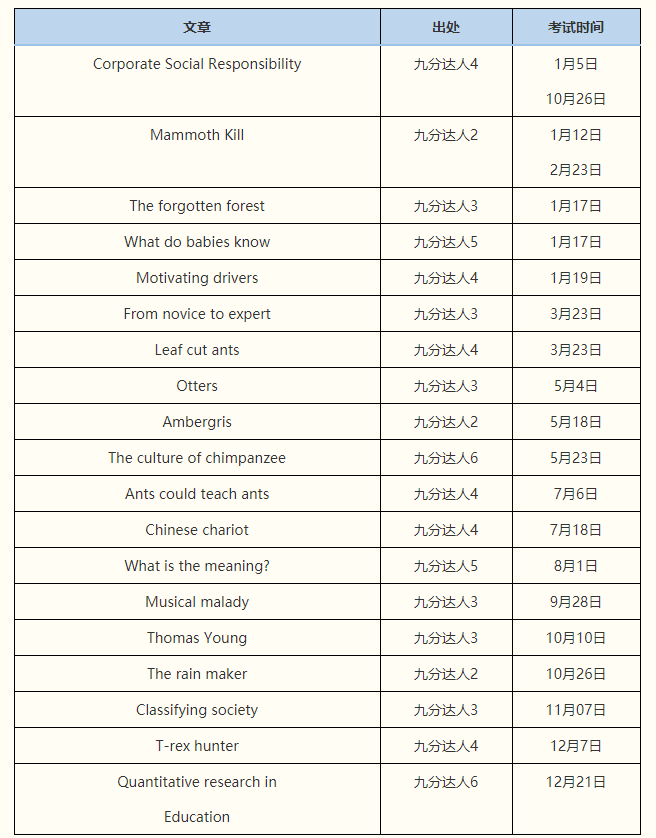Select the Leaf cut ants title

coord(197,350)
